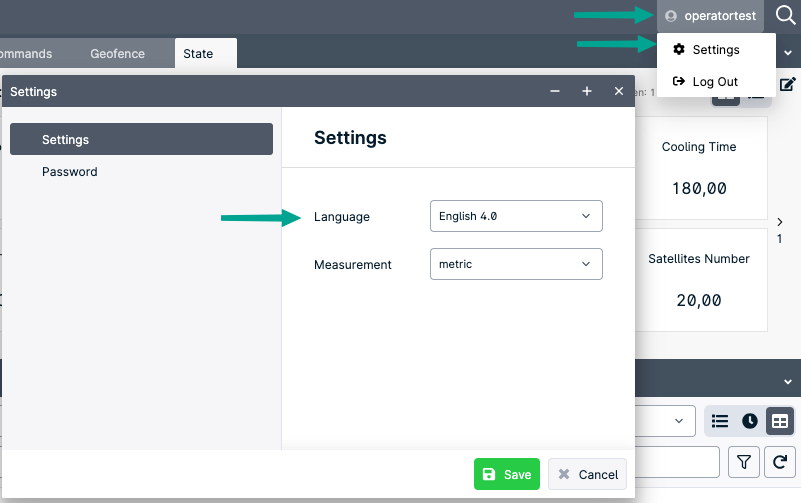Save the settings changes
Image resolution: width=801 pixels, height=503 pixels.
[507, 474]
